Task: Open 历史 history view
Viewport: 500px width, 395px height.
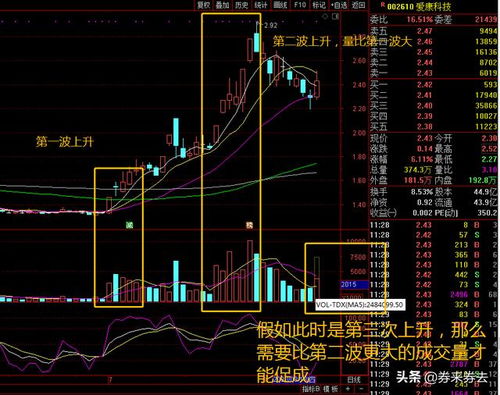Action: (242, 5)
